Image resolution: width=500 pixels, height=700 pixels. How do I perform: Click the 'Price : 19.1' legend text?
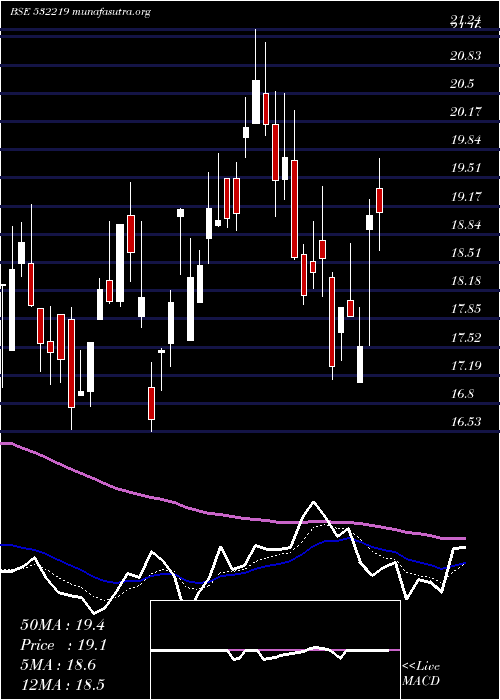(x=63, y=645)
